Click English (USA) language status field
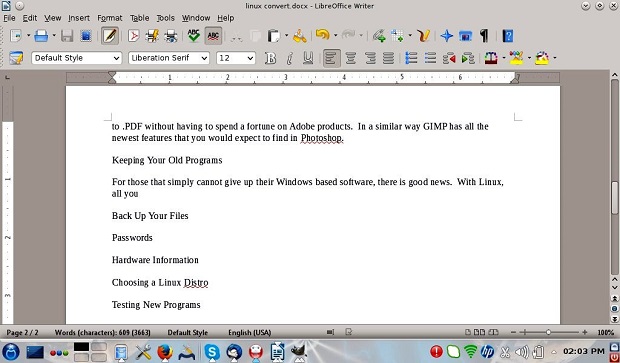 [x=250, y=333]
